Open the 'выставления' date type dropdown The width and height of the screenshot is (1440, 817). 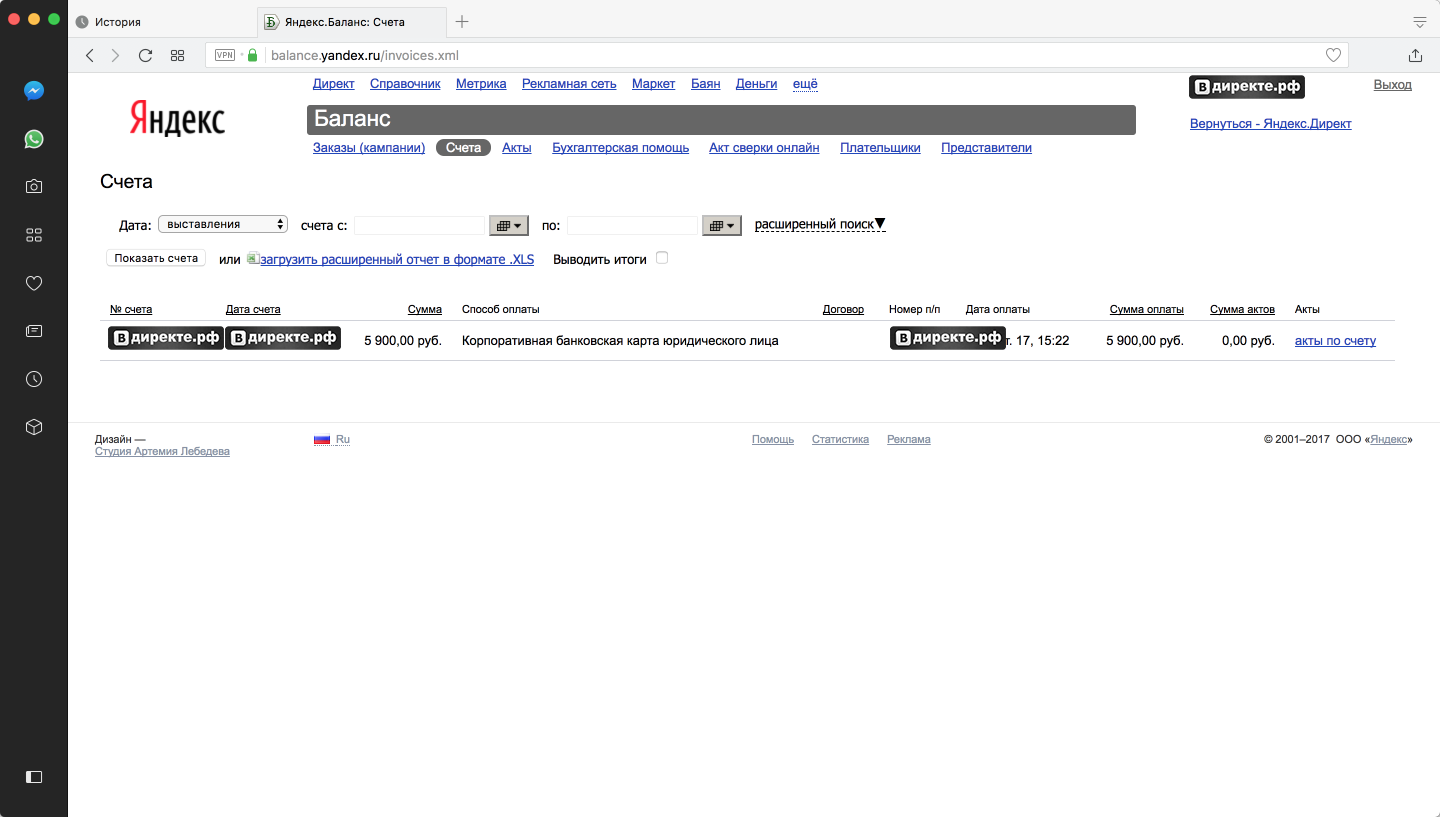tap(223, 224)
